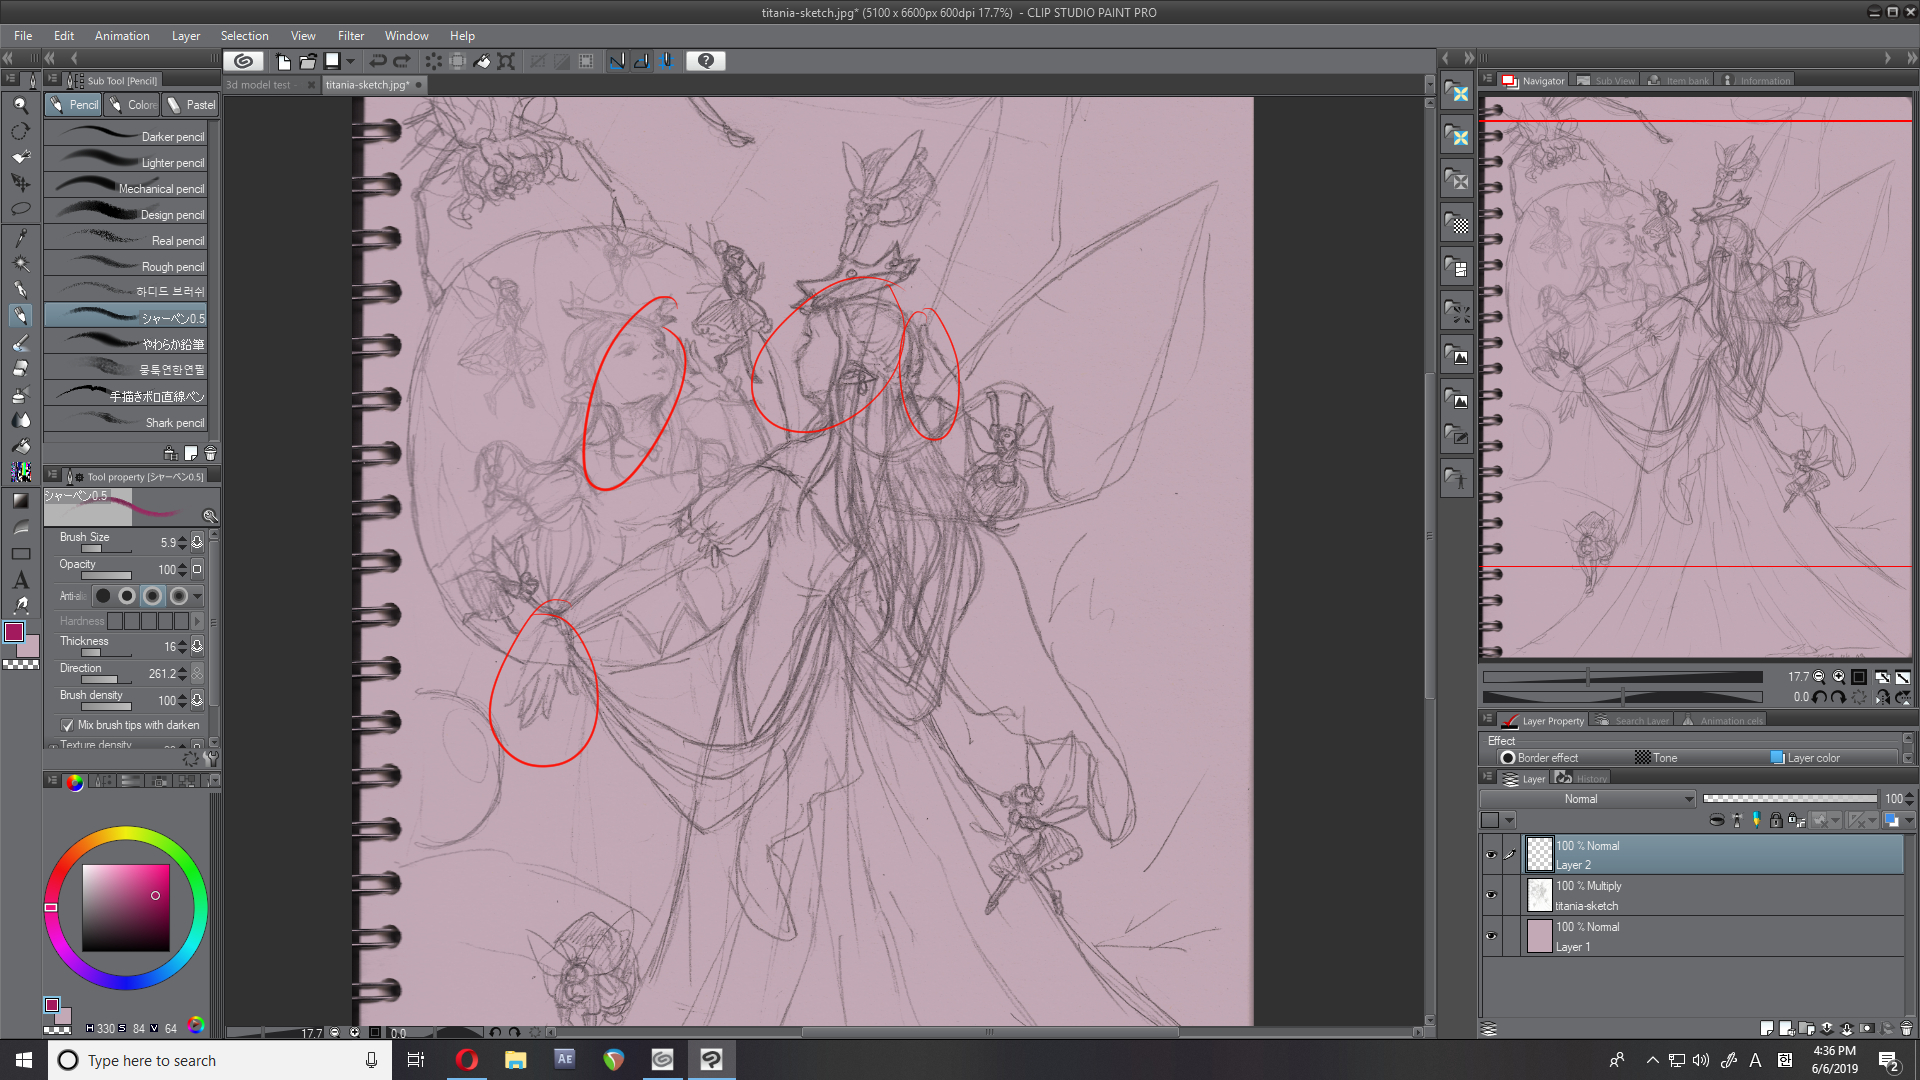Choose the Mechanical pencil brush
The height and width of the screenshot is (1080, 1920).
[x=126, y=188]
